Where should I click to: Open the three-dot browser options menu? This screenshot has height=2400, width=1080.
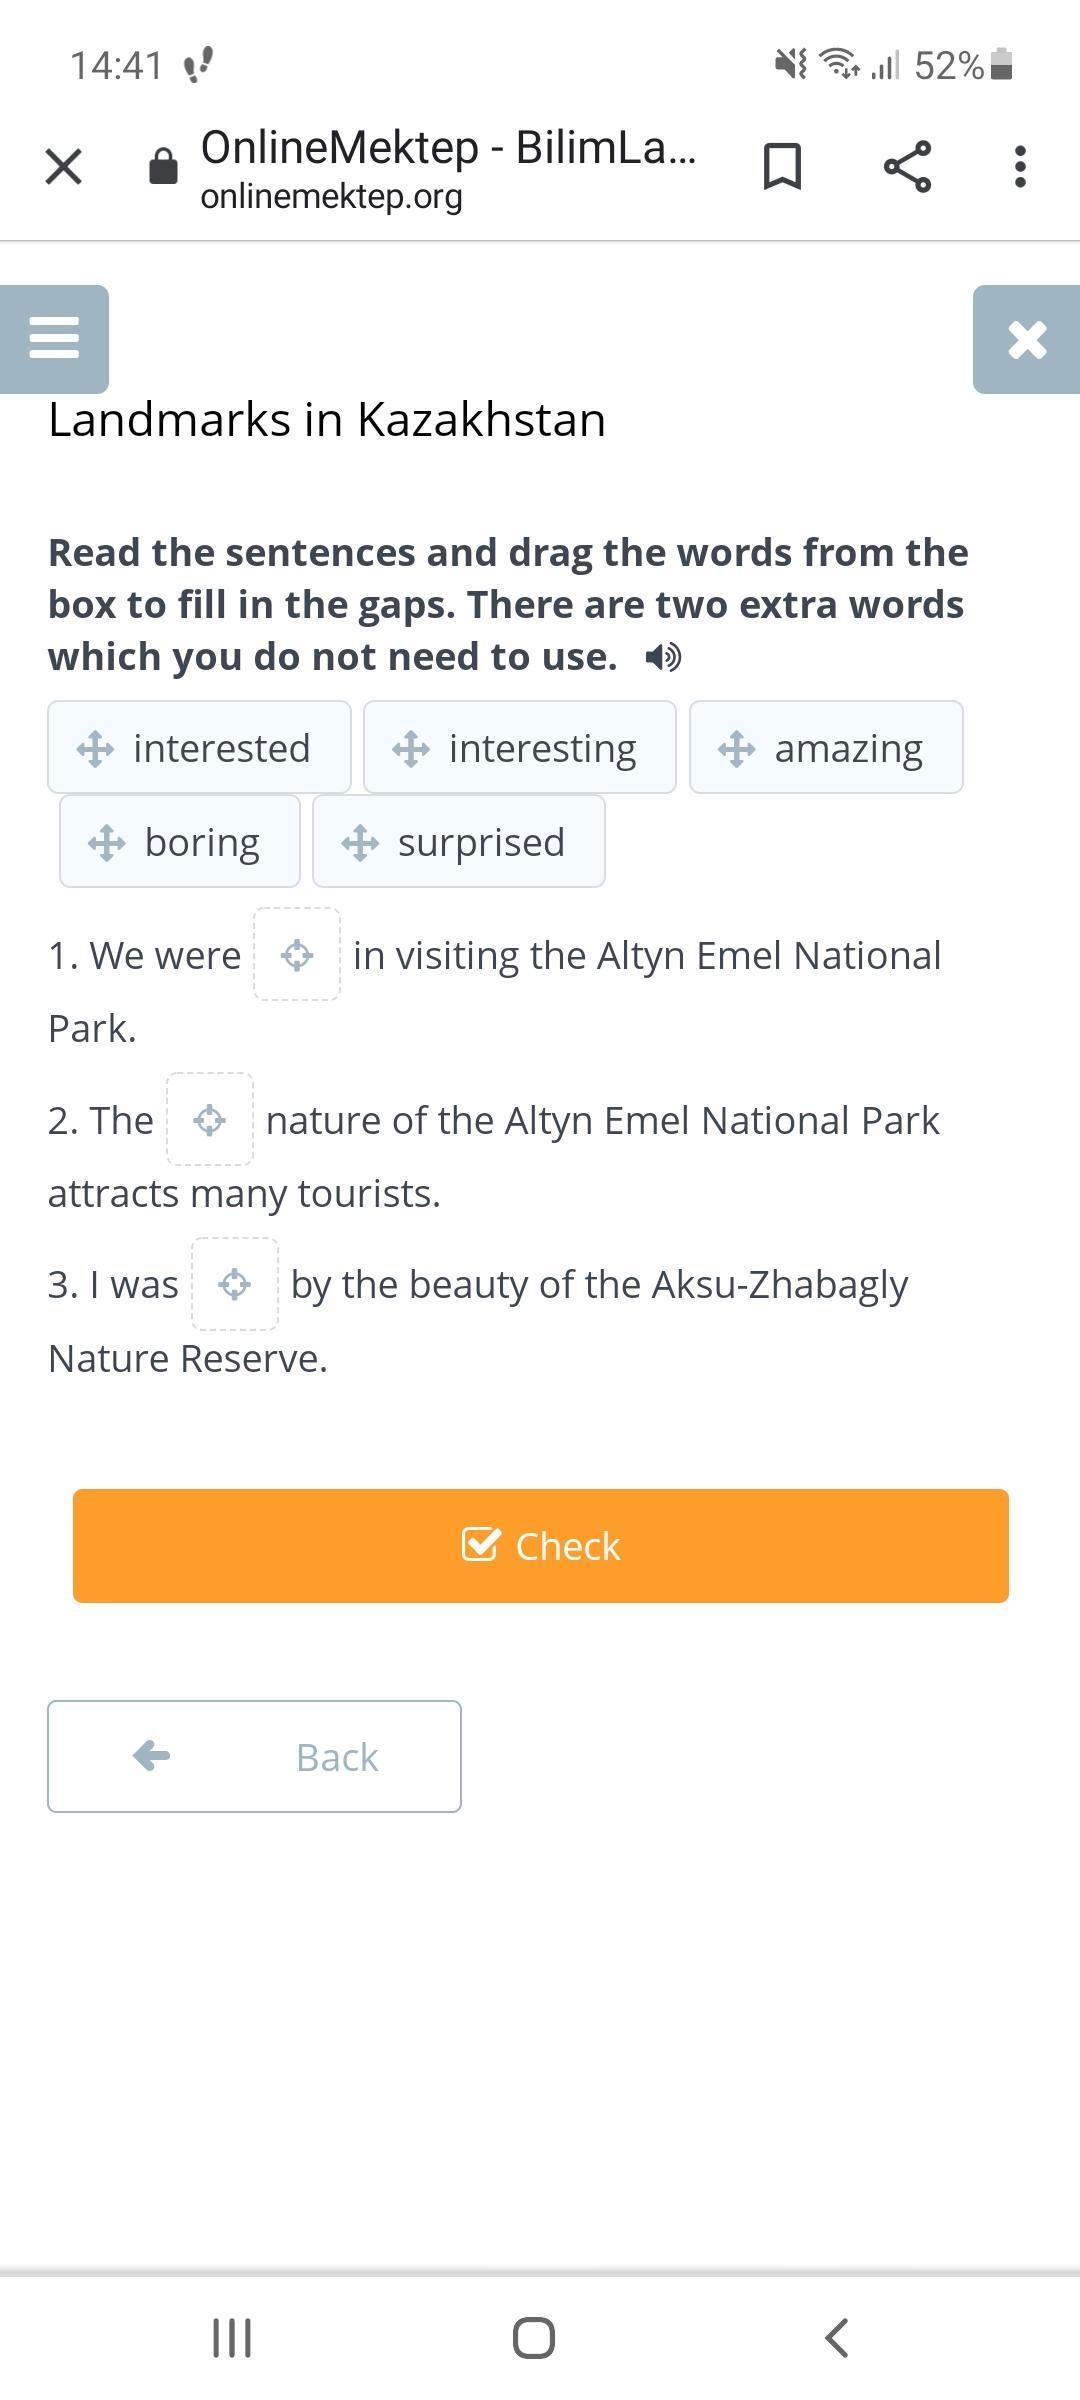click(x=1019, y=166)
